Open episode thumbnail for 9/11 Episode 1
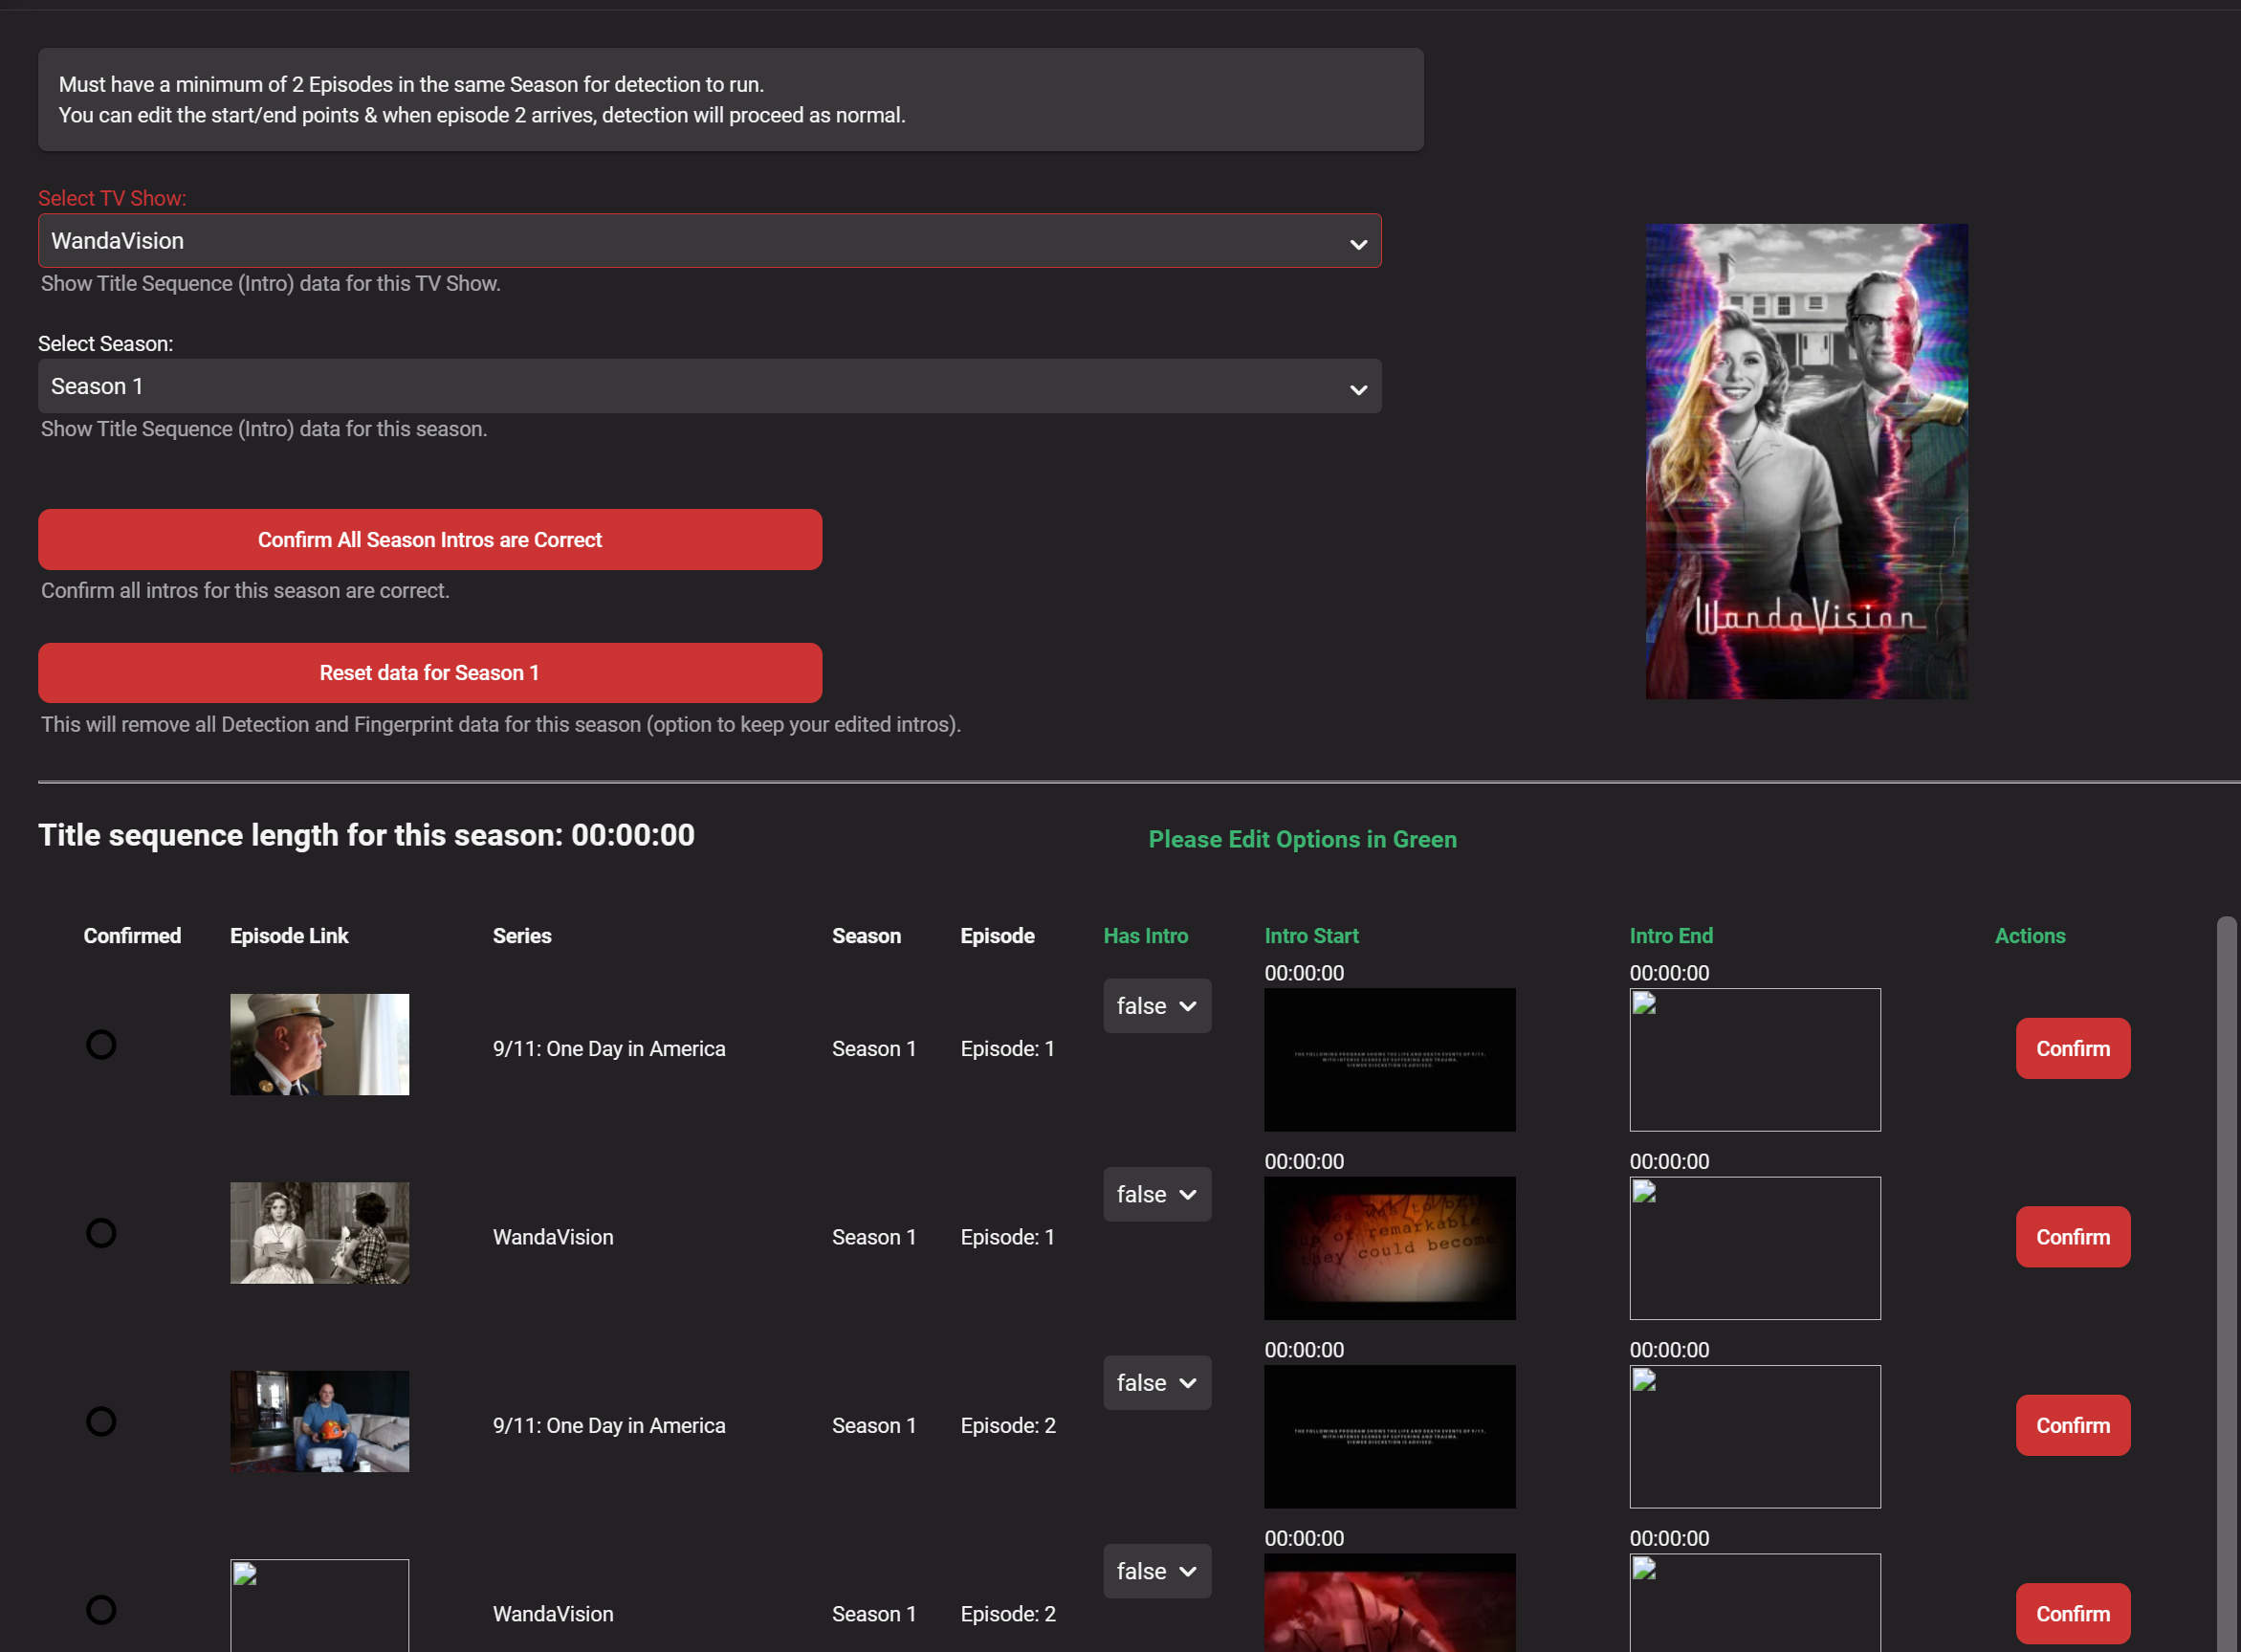The width and height of the screenshot is (2241, 1652). tap(320, 1044)
